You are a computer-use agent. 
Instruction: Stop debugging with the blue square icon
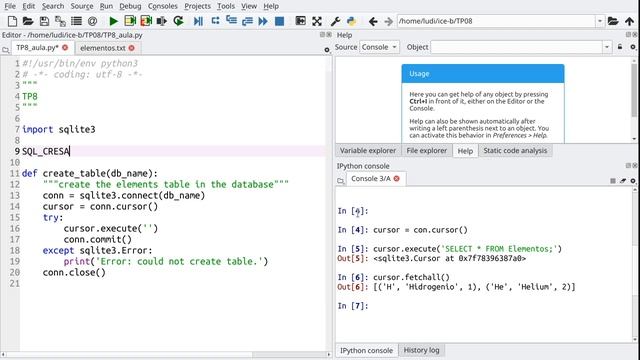click(280, 21)
